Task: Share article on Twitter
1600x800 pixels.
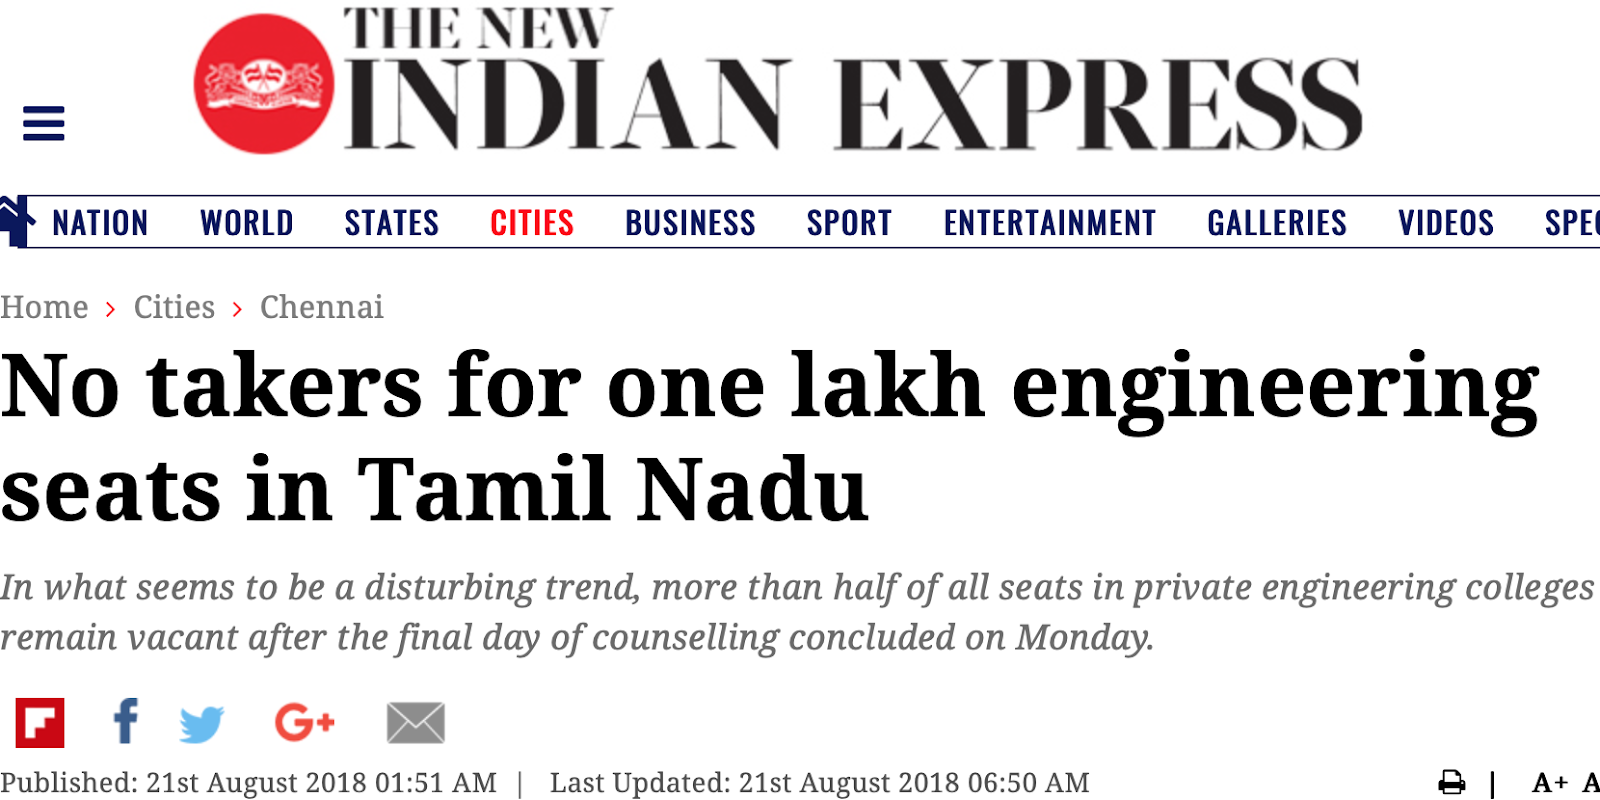Action: point(202,724)
